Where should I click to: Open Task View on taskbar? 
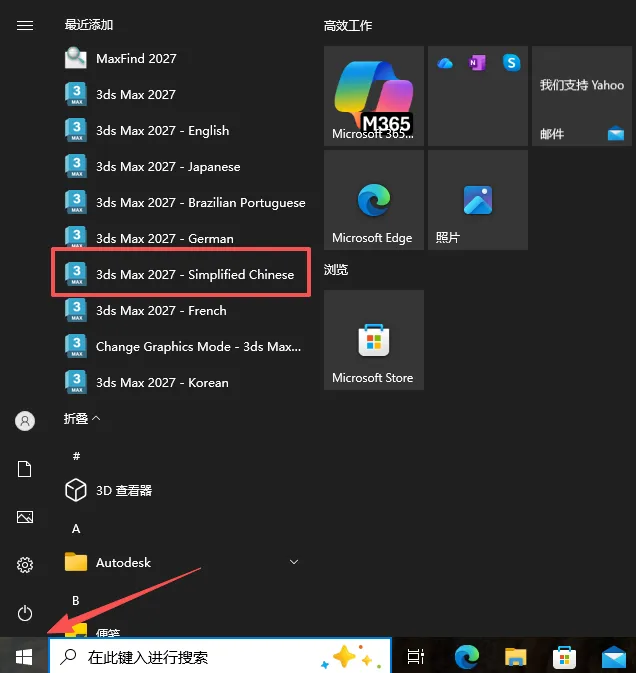click(x=415, y=656)
